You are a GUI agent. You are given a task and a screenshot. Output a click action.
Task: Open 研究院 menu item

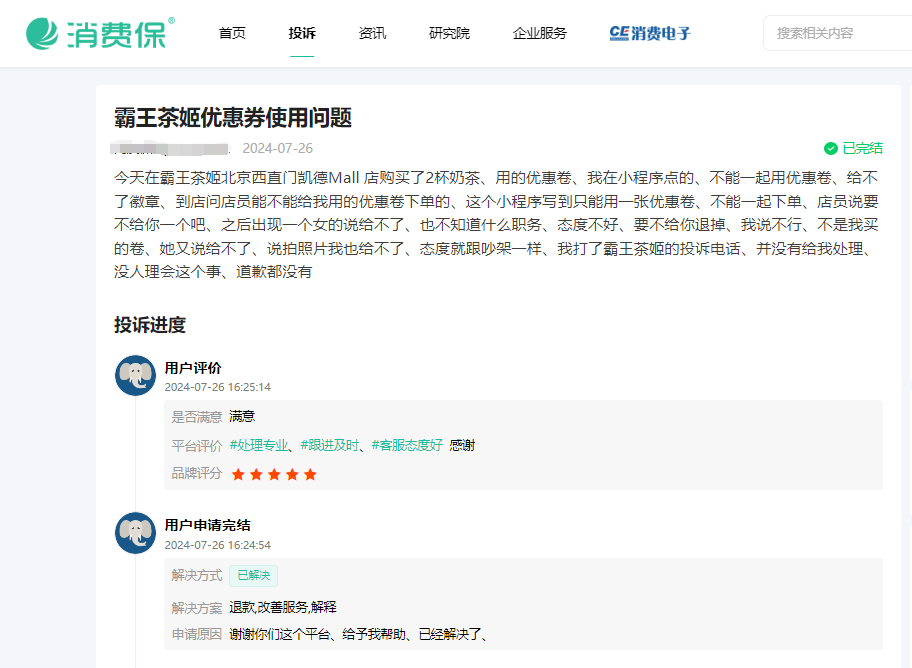coord(449,33)
